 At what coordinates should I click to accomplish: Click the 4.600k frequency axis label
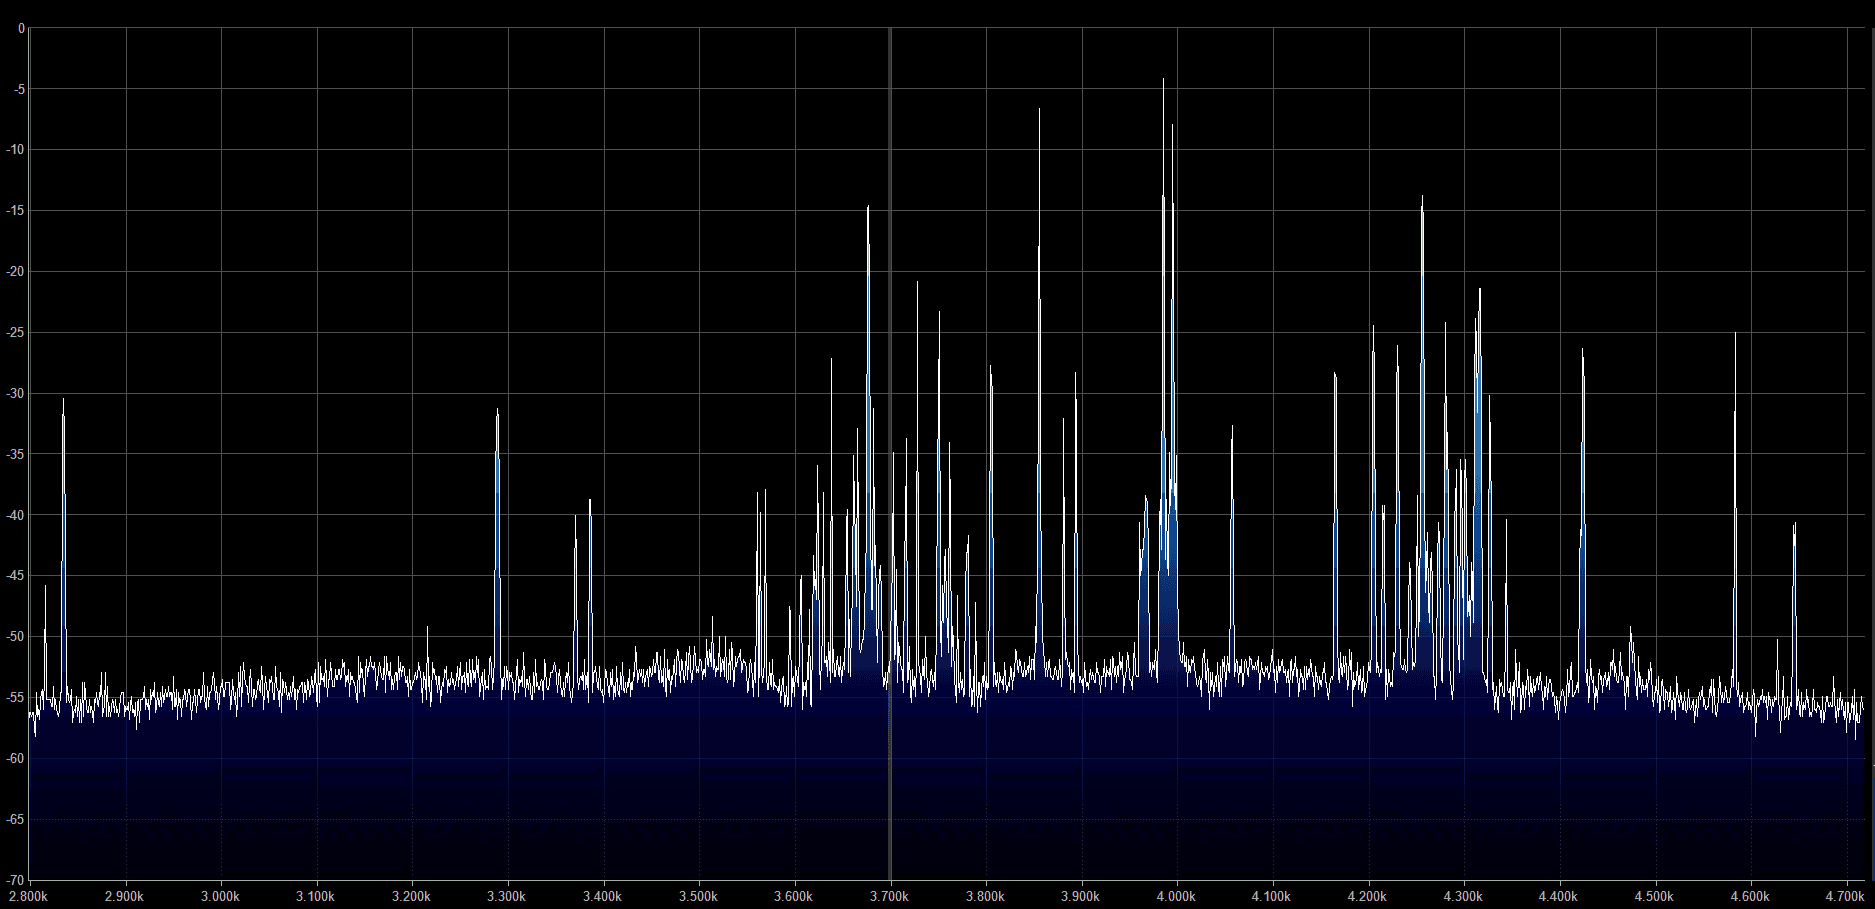coord(1751,897)
